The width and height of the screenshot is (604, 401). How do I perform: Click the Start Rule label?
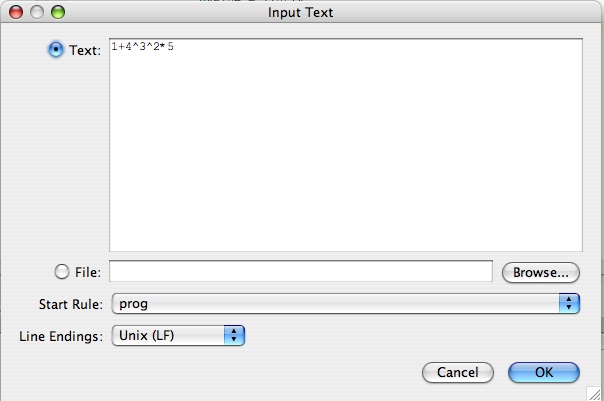[x=70, y=304]
